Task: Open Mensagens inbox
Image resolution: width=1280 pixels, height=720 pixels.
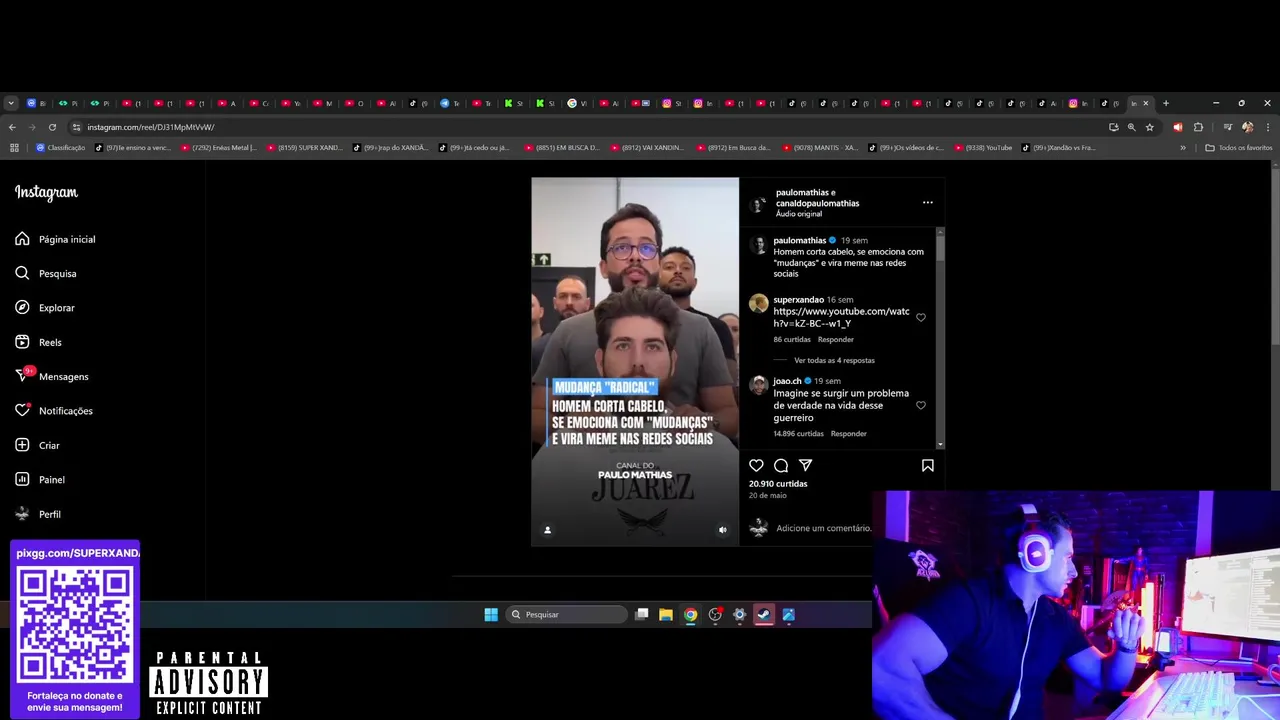Action: point(52,376)
